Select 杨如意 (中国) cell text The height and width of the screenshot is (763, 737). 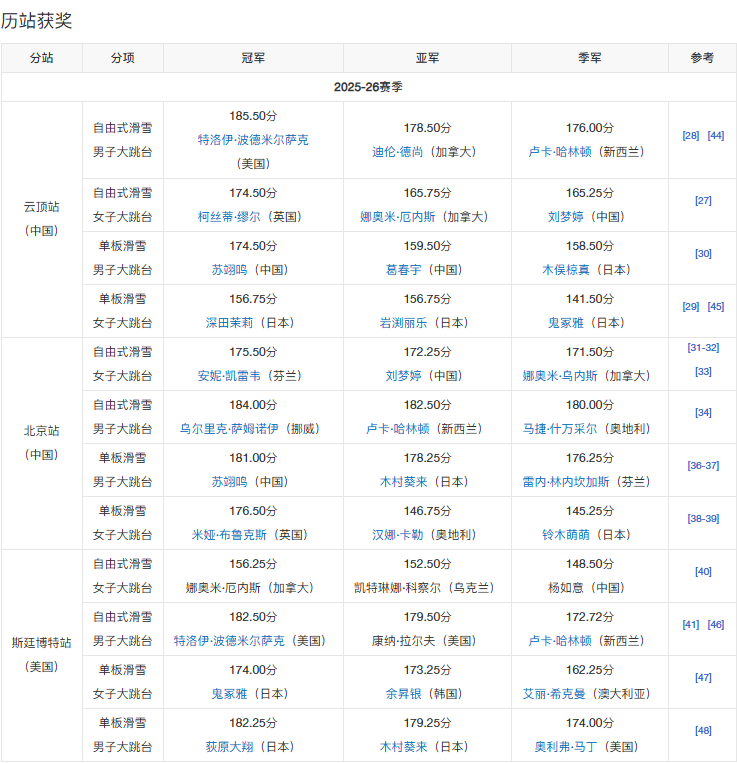pos(586,588)
